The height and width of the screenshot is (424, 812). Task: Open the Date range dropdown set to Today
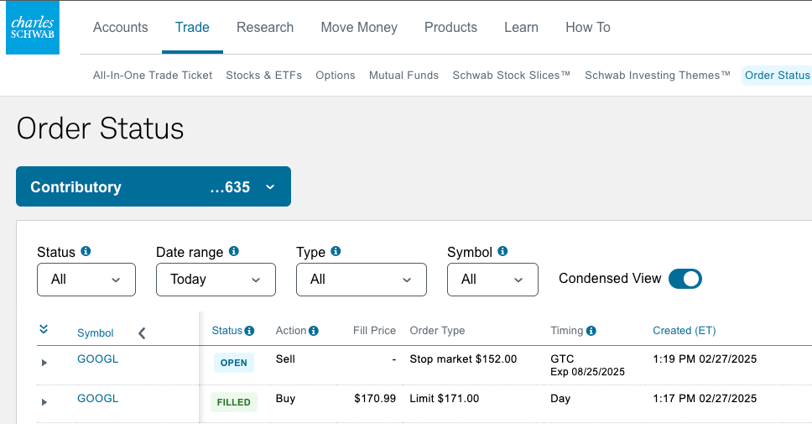tap(216, 280)
